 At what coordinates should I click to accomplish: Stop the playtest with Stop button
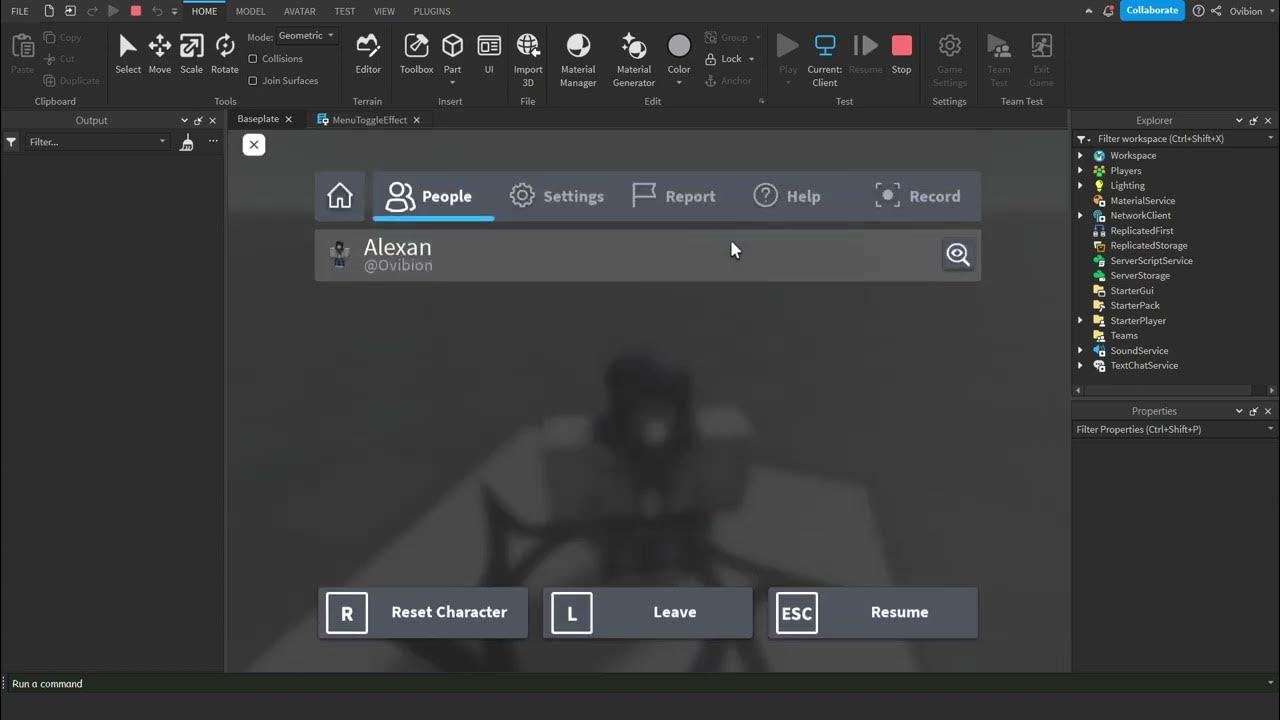[x=902, y=54]
